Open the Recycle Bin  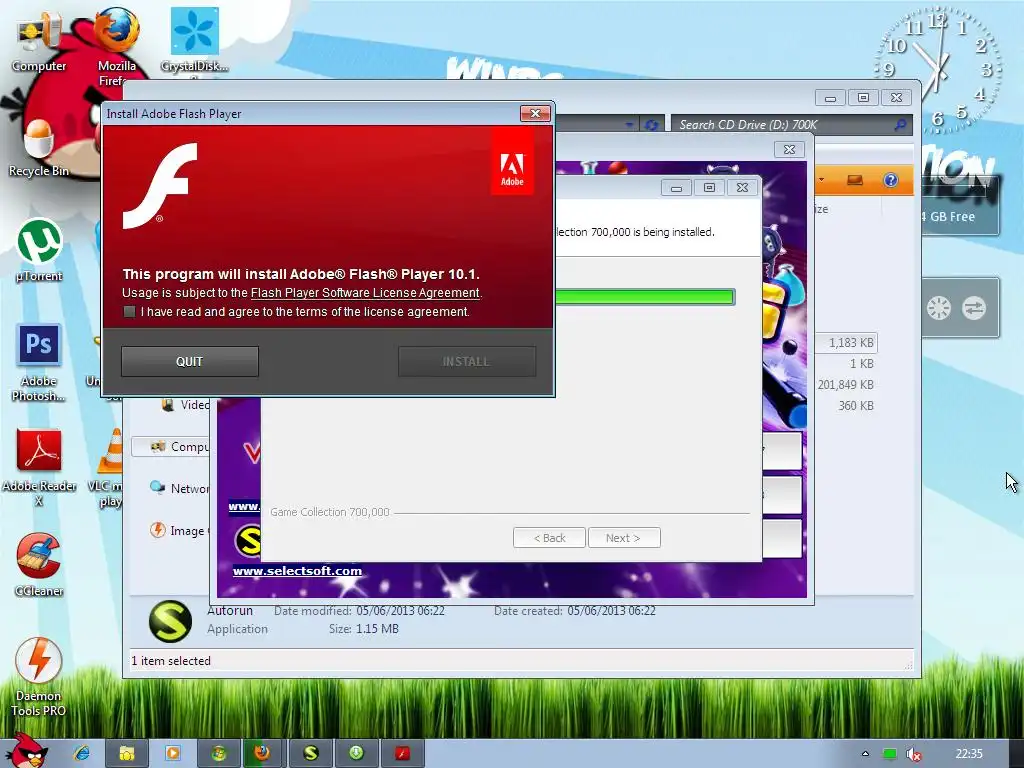39,148
